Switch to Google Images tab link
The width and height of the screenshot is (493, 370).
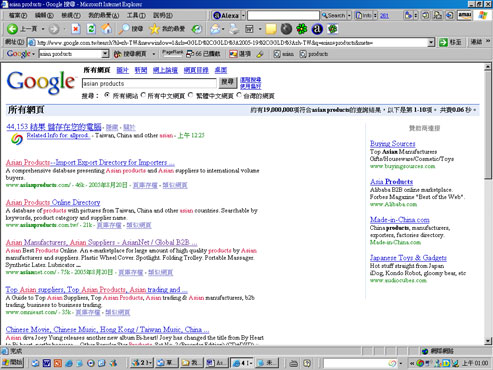click(x=123, y=70)
